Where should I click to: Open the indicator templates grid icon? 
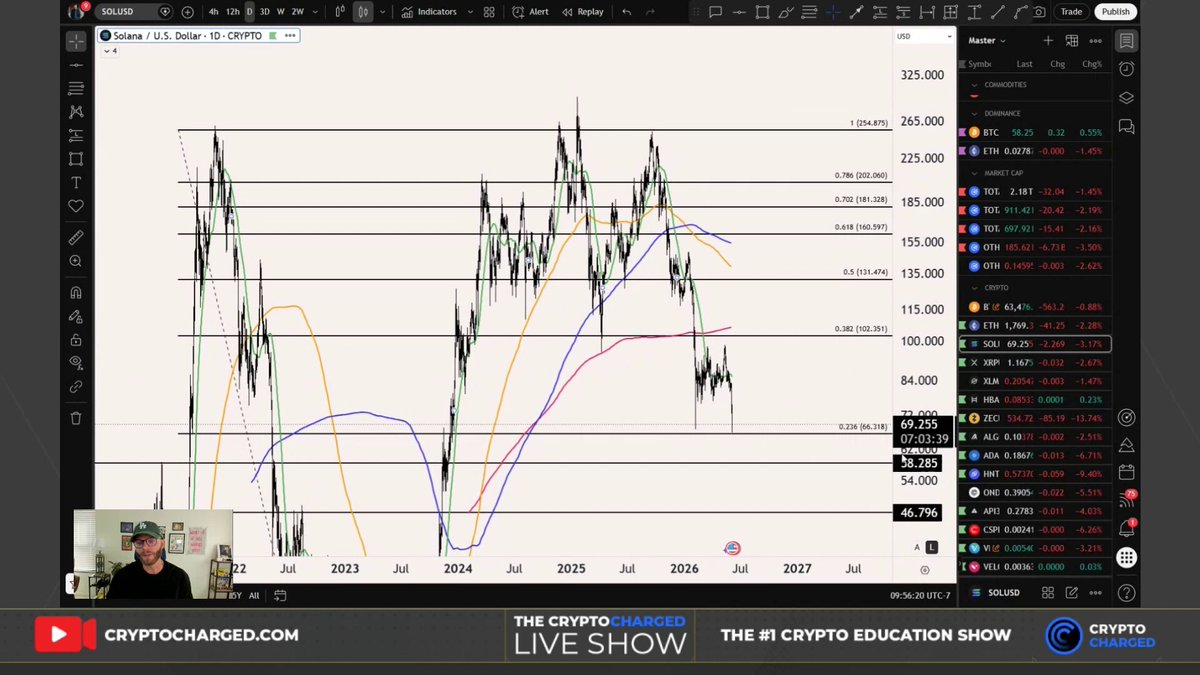[488, 12]
